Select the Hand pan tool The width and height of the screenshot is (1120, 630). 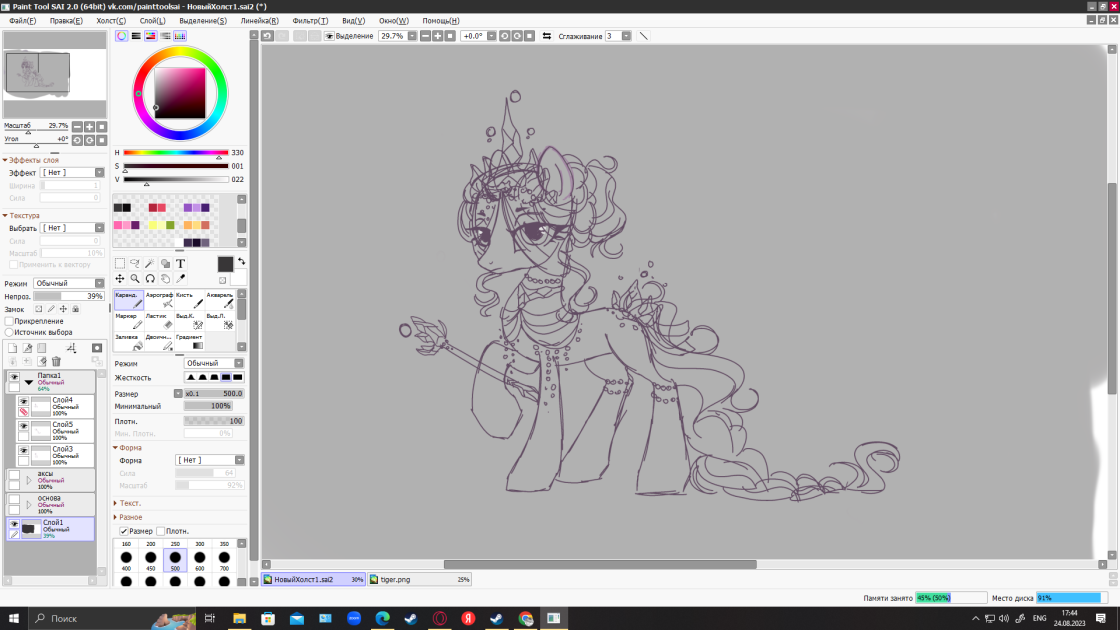[x=165, y=279]
